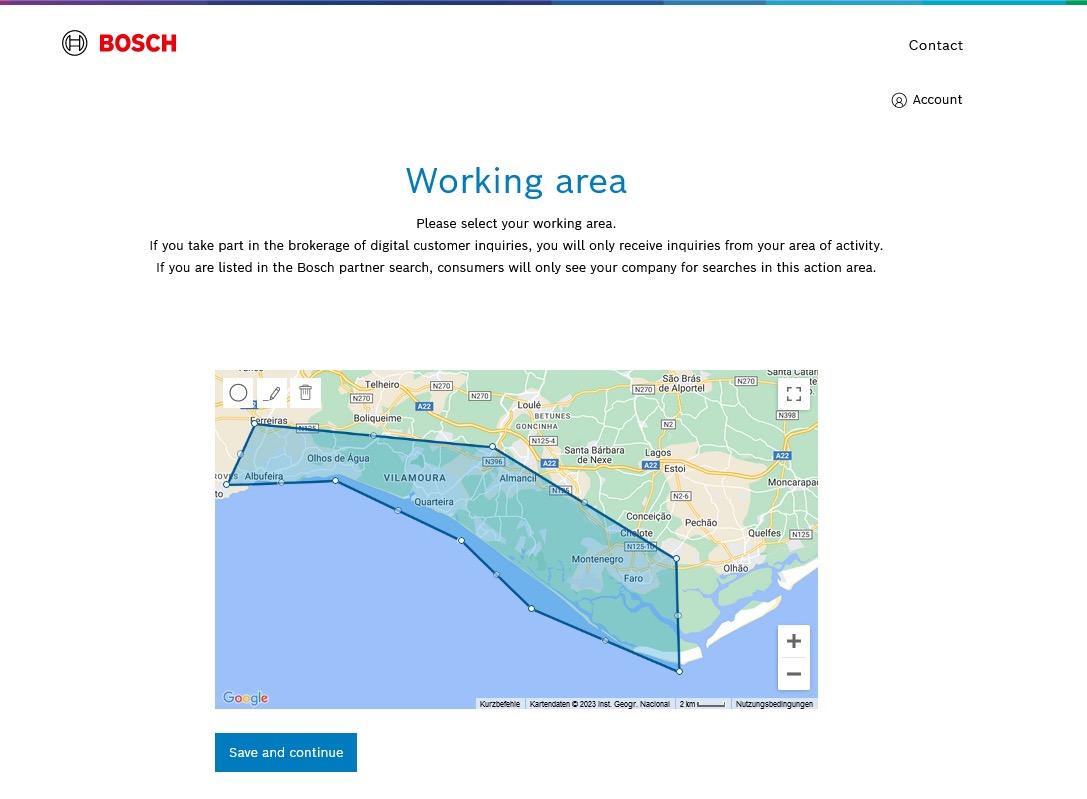This screenshot has height=799, width=1087.
Task: Click the Bosch logo
Action: click(119, 43)
